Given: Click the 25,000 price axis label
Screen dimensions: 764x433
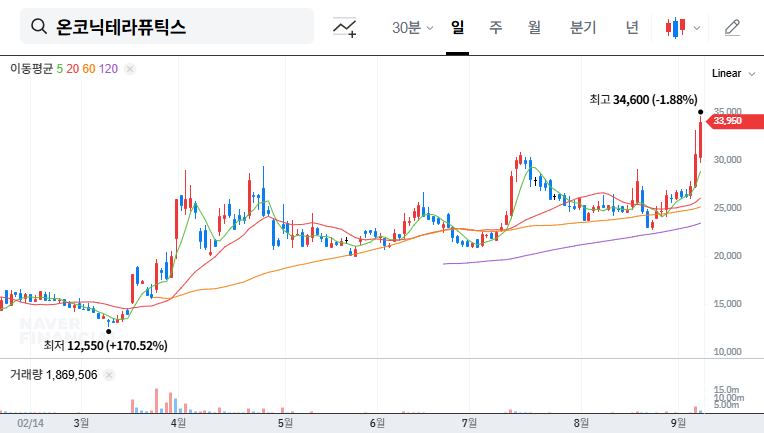Looking at the screenshot, I should click(x=727, y=208).
